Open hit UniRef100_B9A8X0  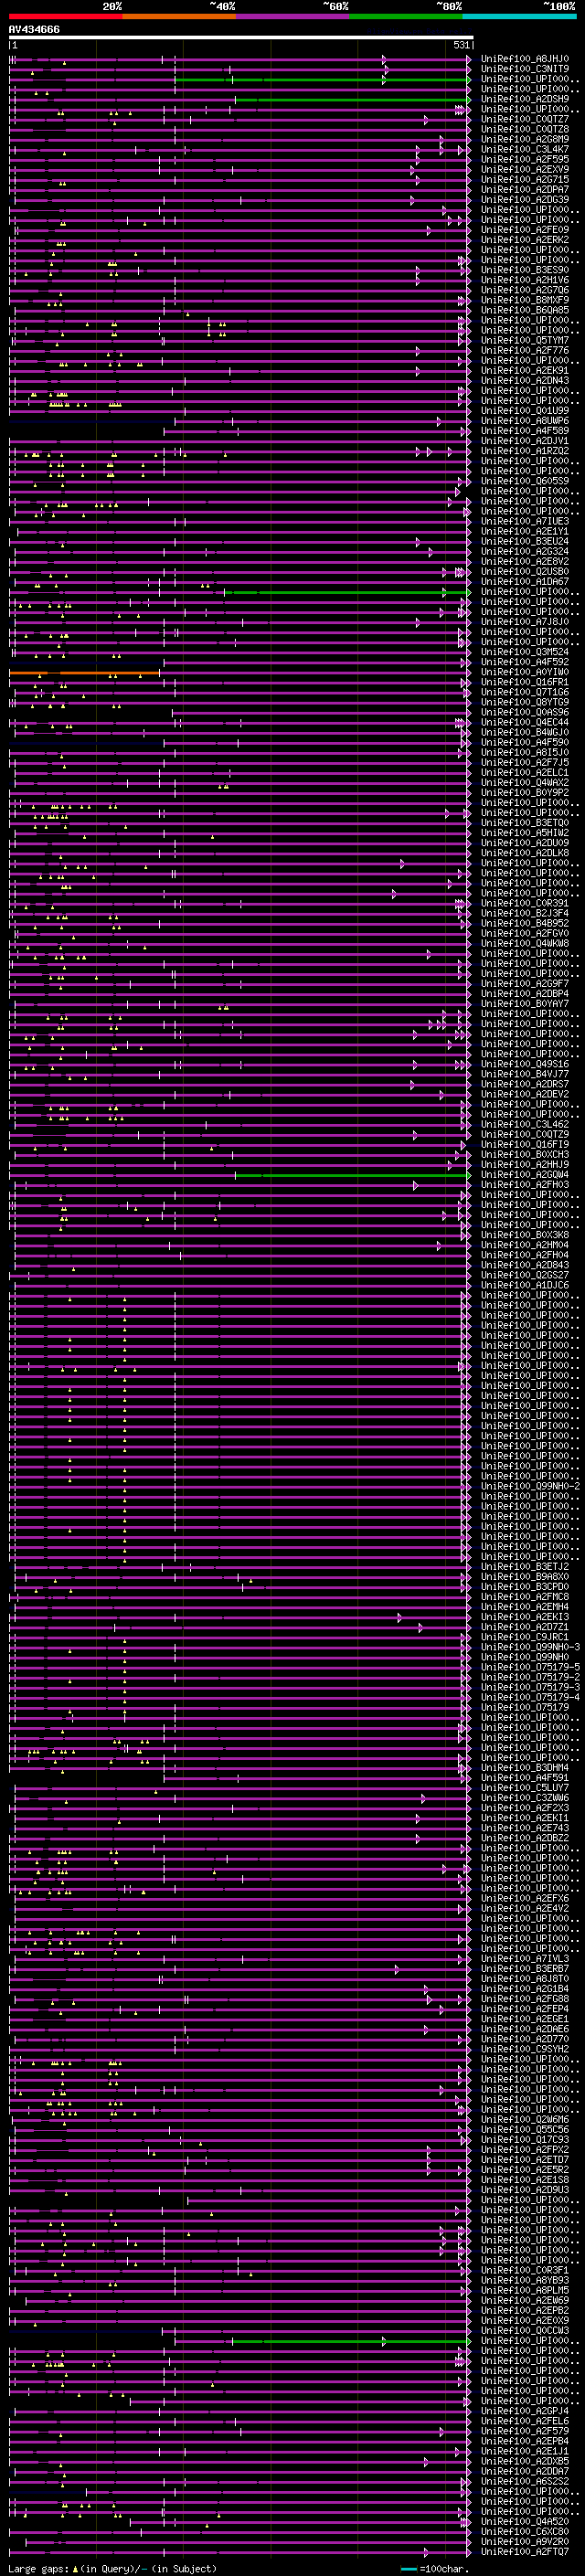[x=525, y=1577]
